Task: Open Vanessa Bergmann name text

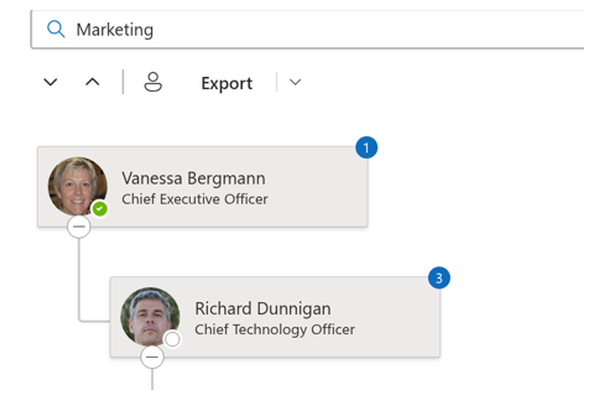Action: click(x=193, y=178)
